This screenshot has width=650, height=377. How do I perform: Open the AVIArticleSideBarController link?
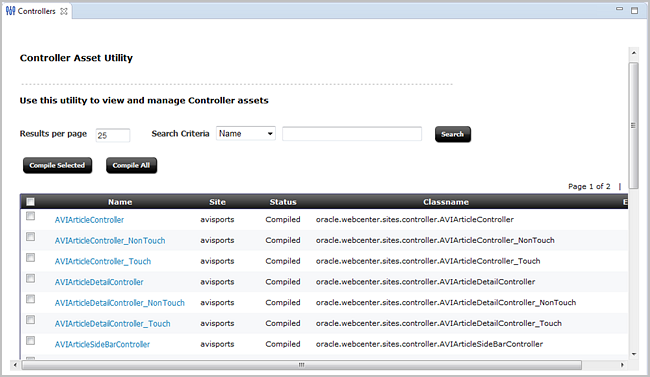(x=102, y=344)
